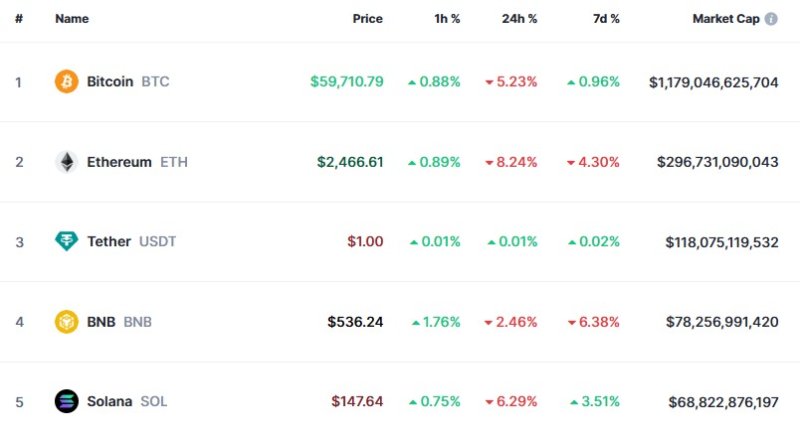This screenshot has width=800, height=437.
Task: Open the Ethereum ETH name link
Action: coord(136,161)
